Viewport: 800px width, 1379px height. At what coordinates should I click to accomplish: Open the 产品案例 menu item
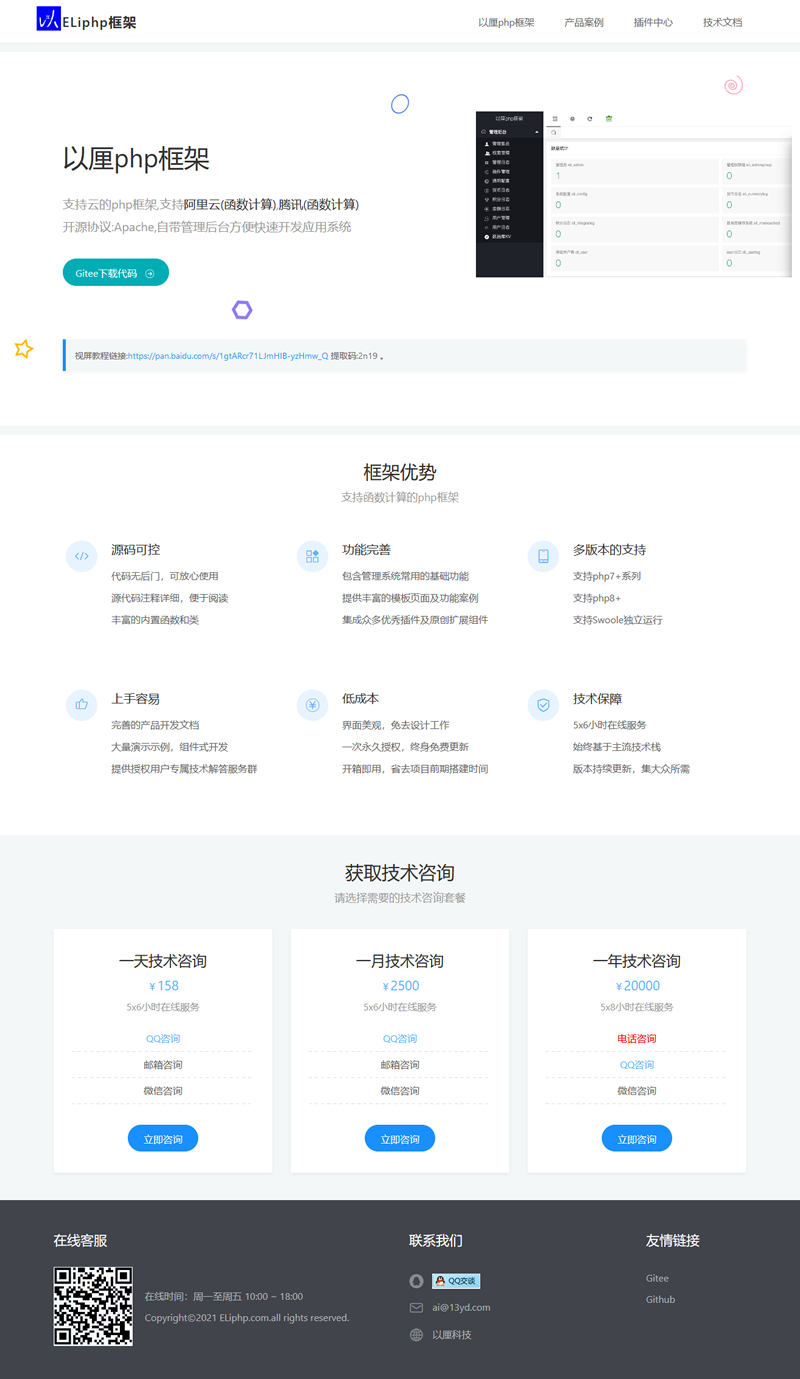click(x=583, y=21)
